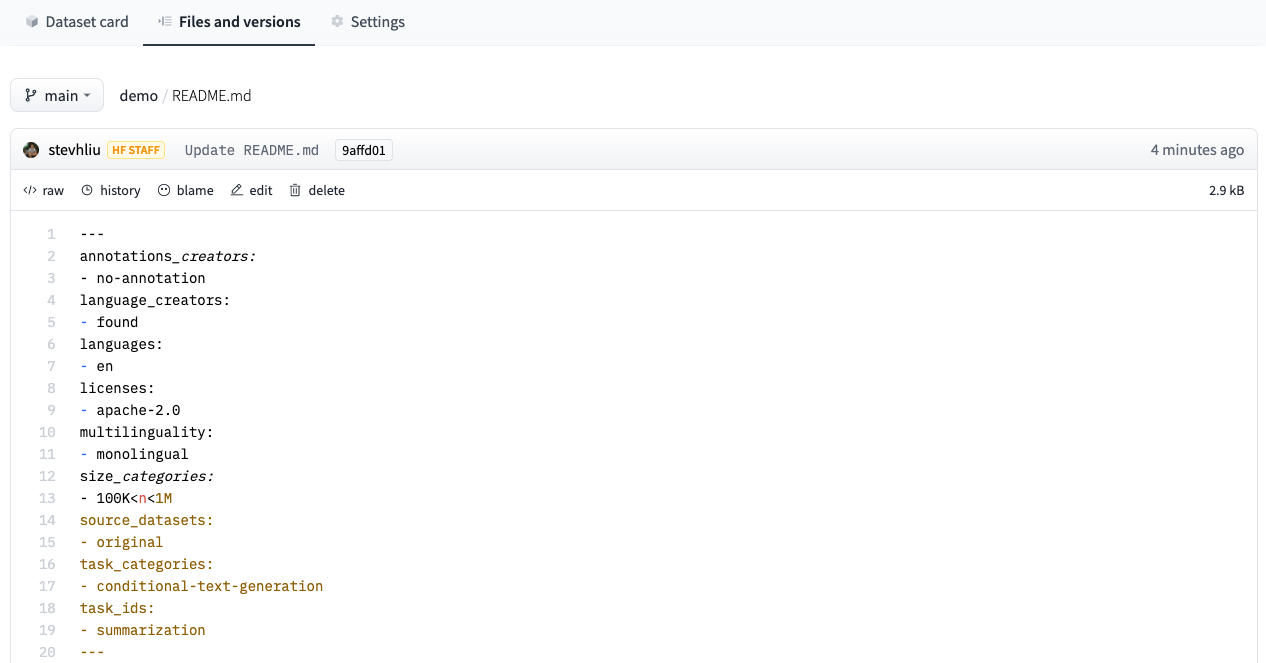
Task: Navigate to the demo breadcrumb folder
Action: (138, 96)
